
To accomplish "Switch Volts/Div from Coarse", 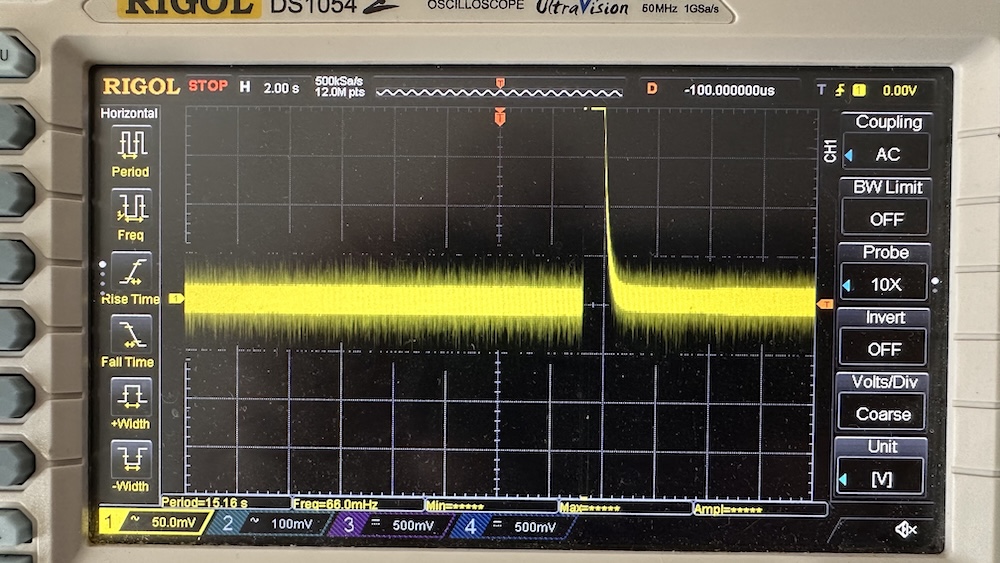I will [885, 413].
